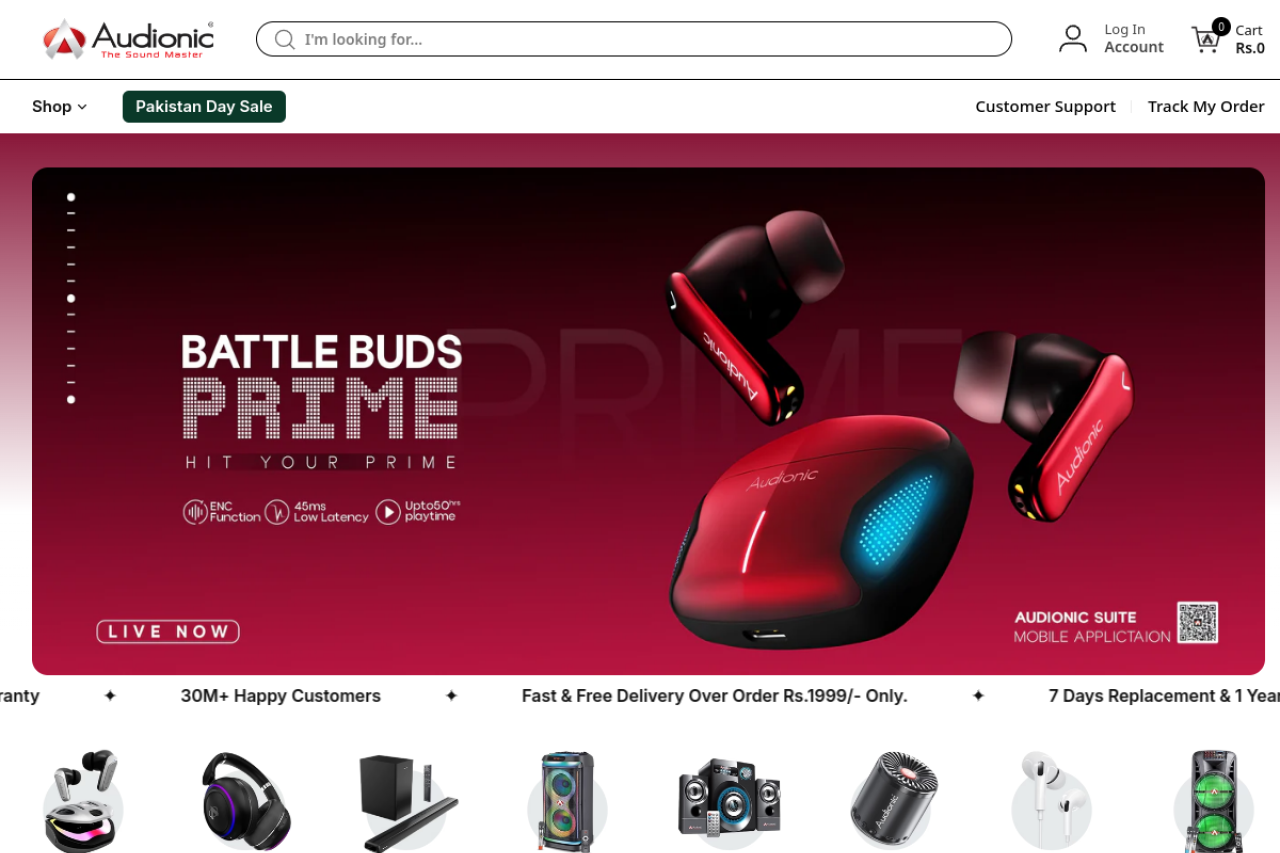The width and height of the screenshot is (1280, 853).
Task: Click the Audionic logo
Action: click(x=128, y=39)
